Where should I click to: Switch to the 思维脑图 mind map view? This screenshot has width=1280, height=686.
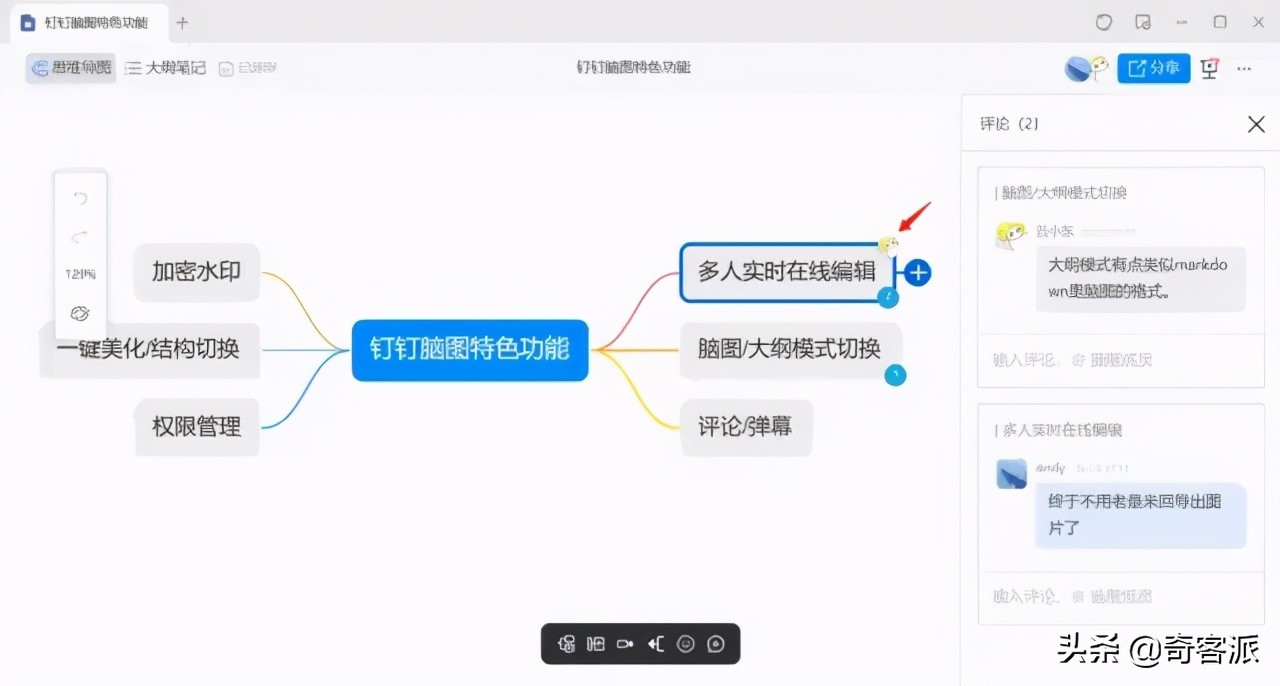(71, 68)
